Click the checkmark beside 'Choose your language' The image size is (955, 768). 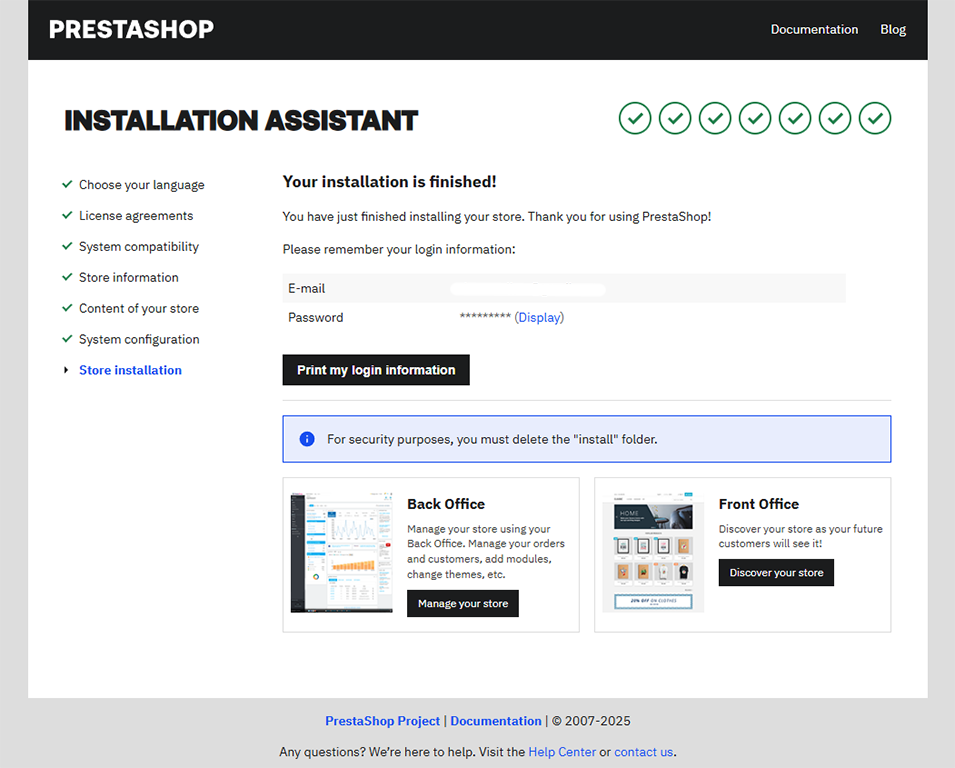coord(67,184)
